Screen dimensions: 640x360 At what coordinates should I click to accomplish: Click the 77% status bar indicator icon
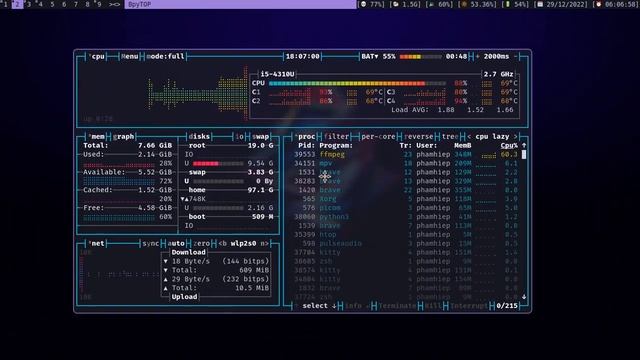(364, 4)
